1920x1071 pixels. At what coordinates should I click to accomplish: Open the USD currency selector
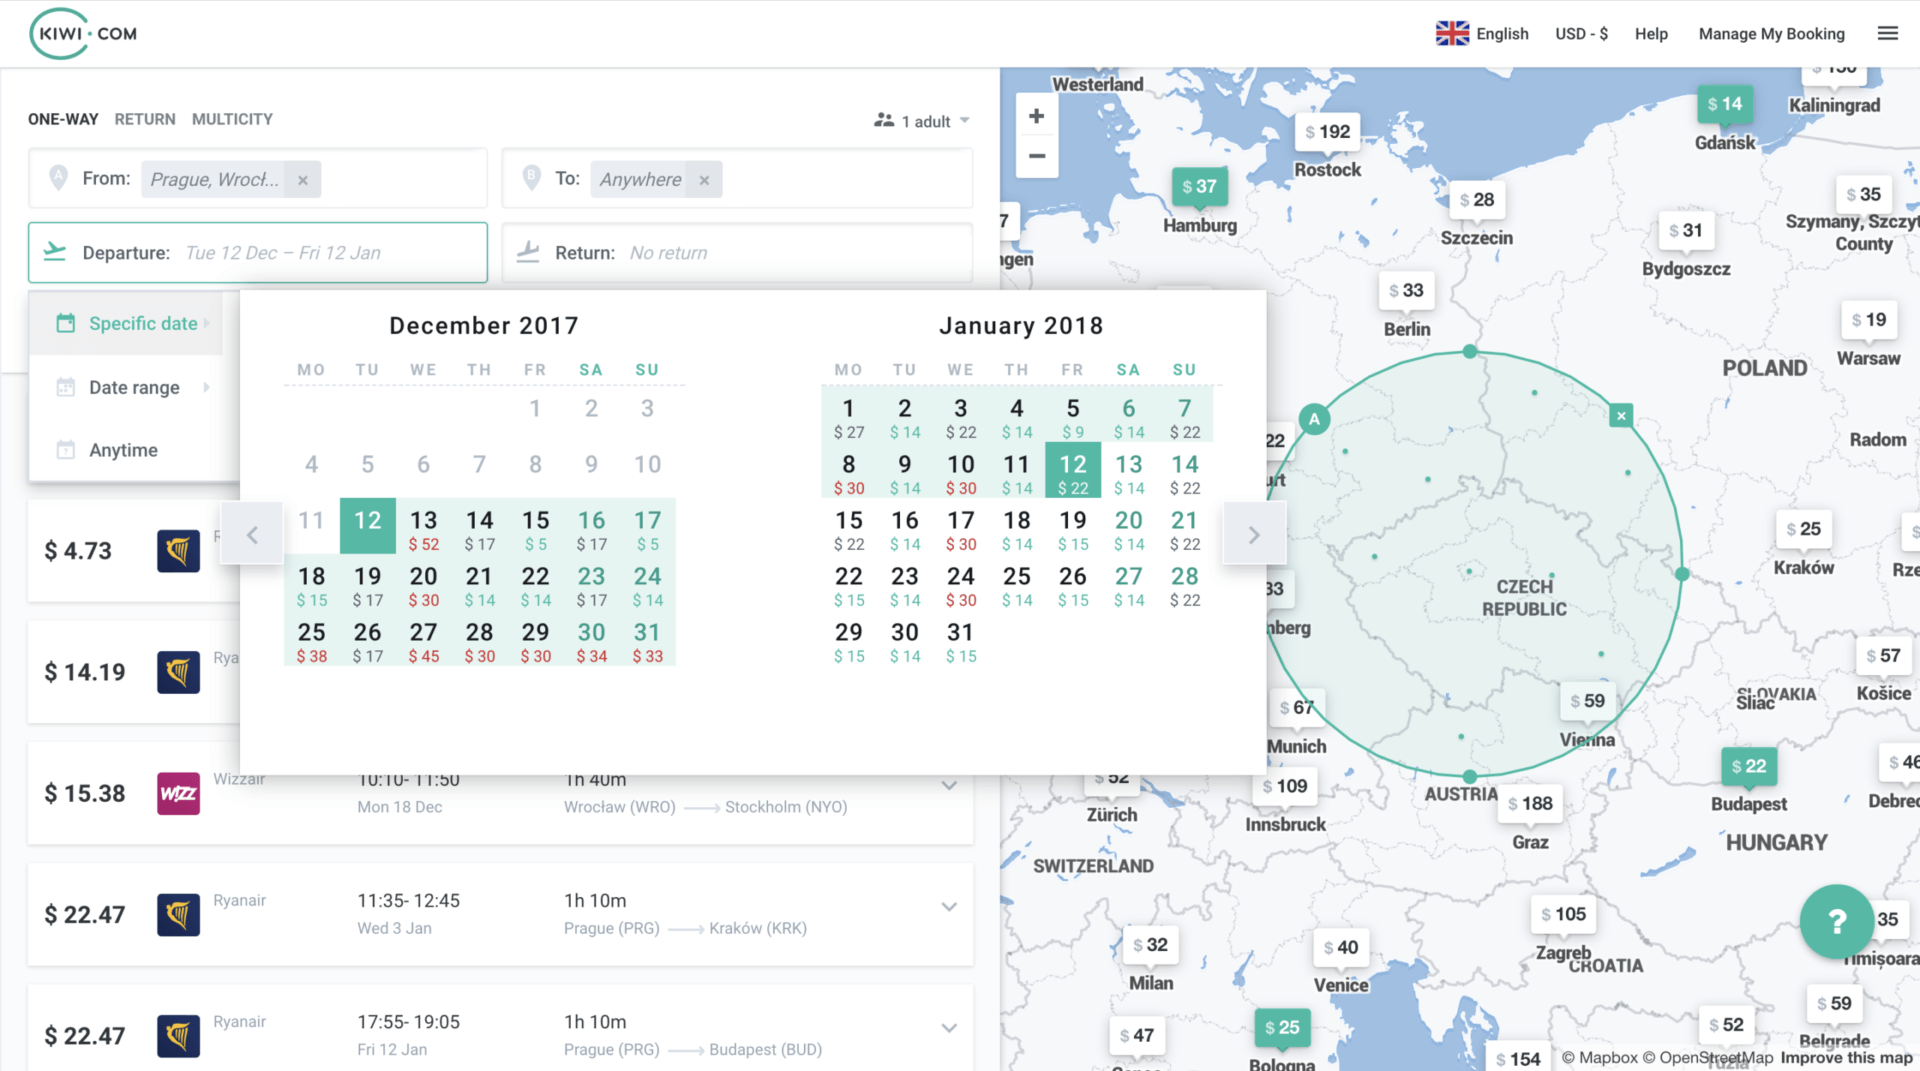(1581, 34)
